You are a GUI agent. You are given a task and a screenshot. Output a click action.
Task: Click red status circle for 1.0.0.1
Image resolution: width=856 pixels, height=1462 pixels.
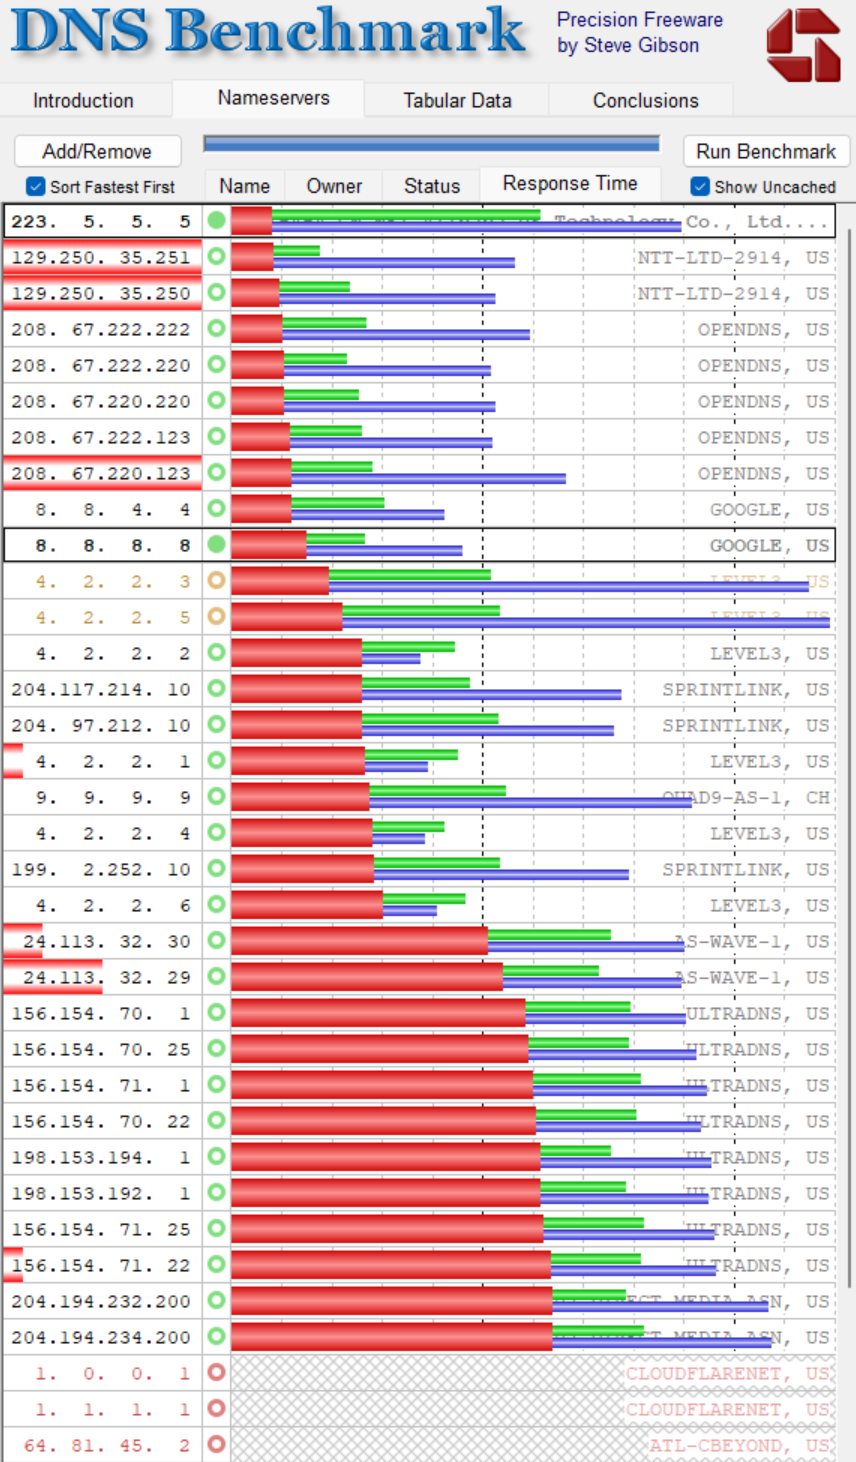click(216, 1372)
